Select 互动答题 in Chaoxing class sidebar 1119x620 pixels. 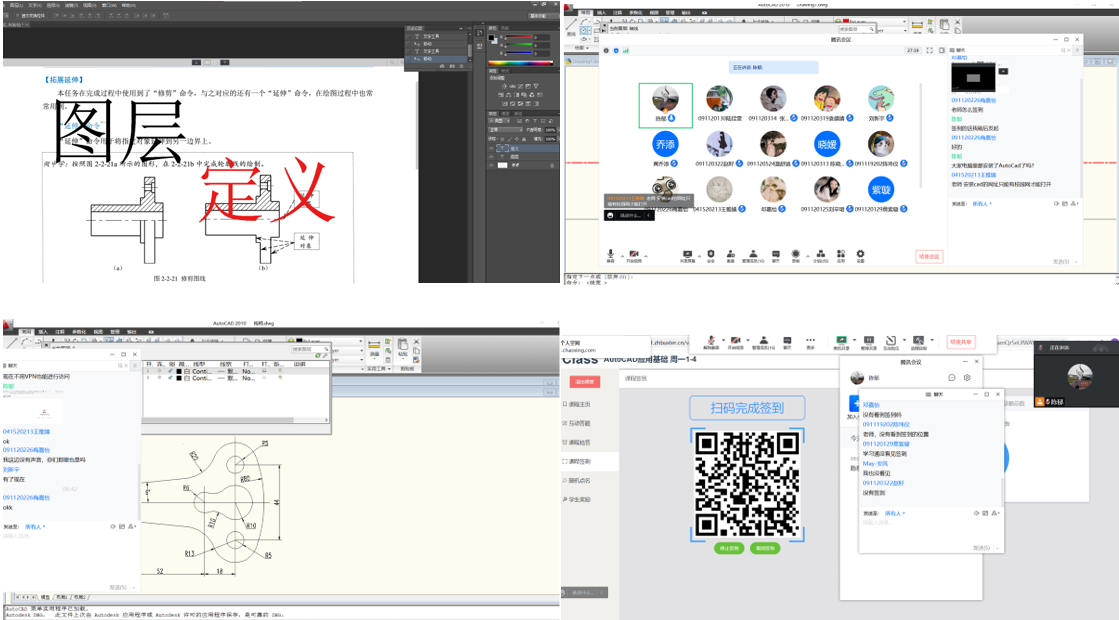tap(579, 423)
